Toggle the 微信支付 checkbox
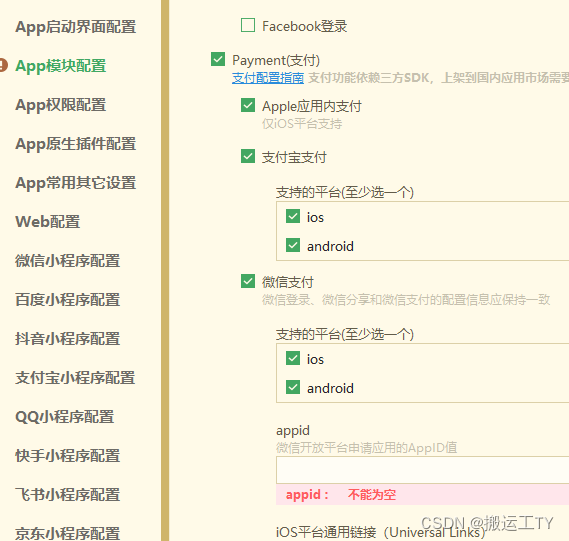Screen dimensions: 569x541 (x=248, y=281)
